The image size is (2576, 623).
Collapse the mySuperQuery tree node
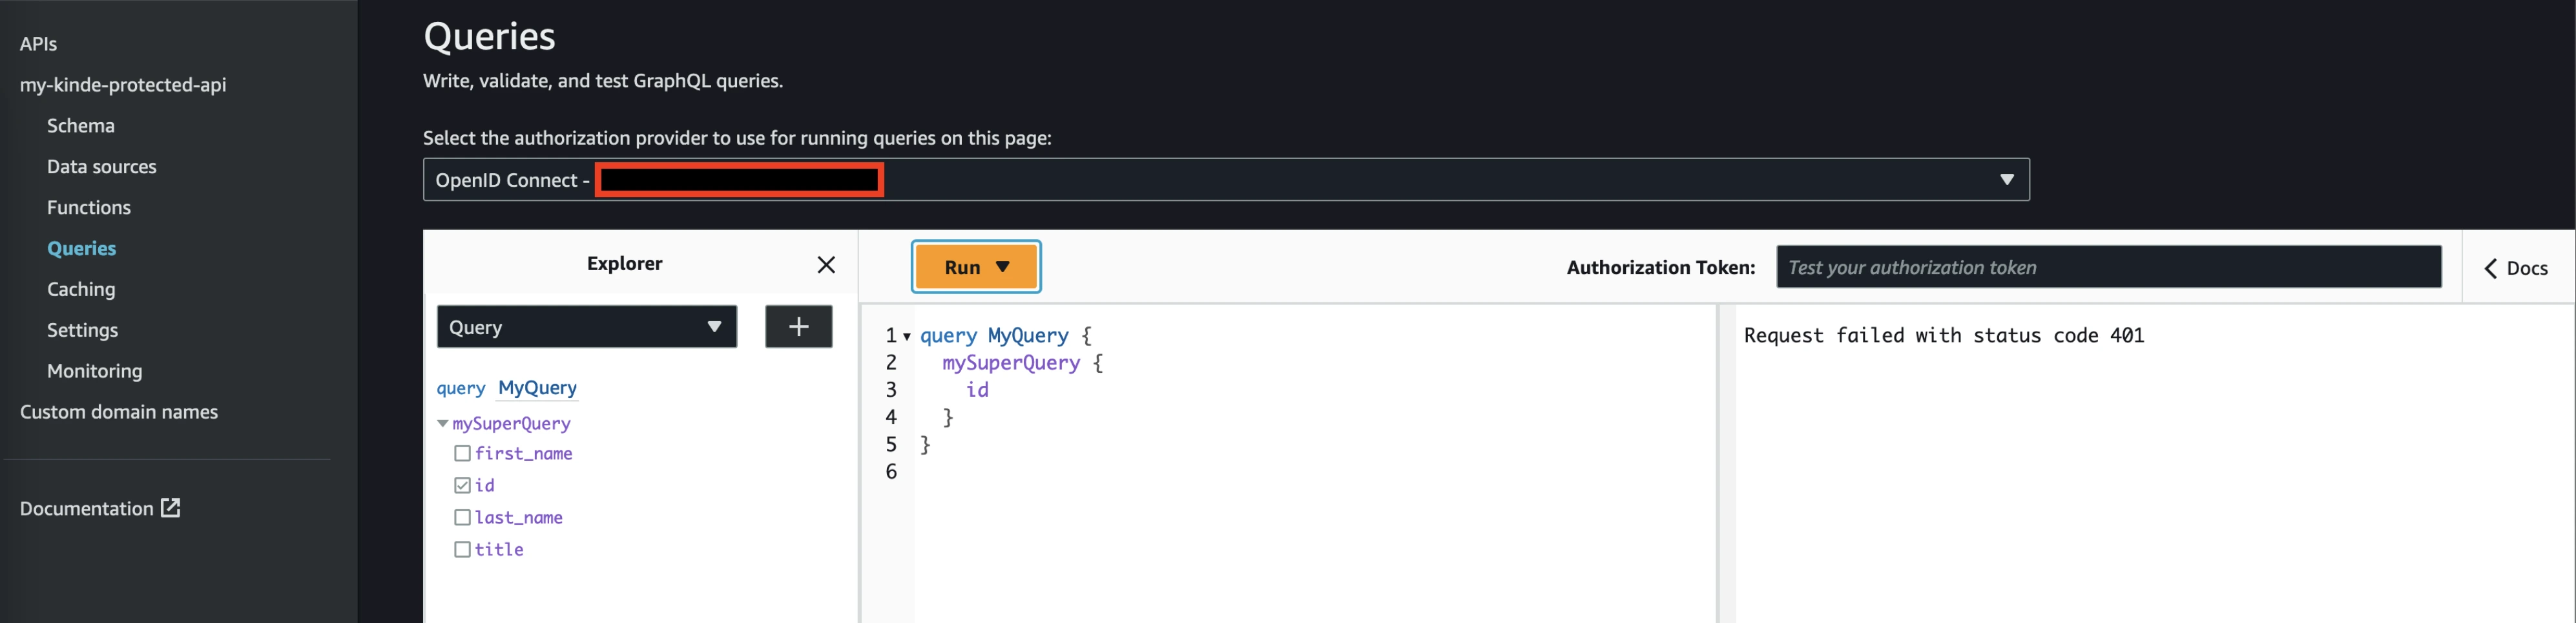pyautogui.click(x=442, y=424)
